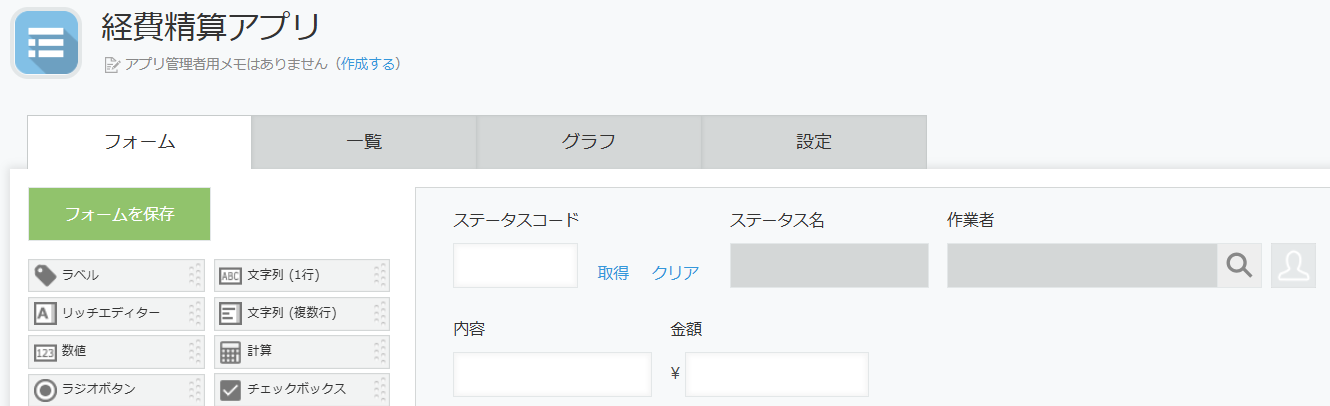This screenshot has height=406, width=1330.
Task: Click the クリア link
Action: point(675,273)
